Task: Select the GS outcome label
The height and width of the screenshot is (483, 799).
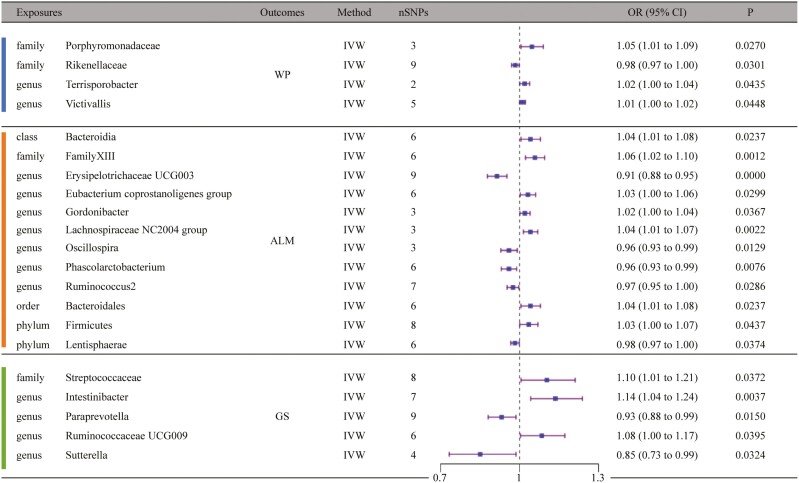Action: (282, 416)
